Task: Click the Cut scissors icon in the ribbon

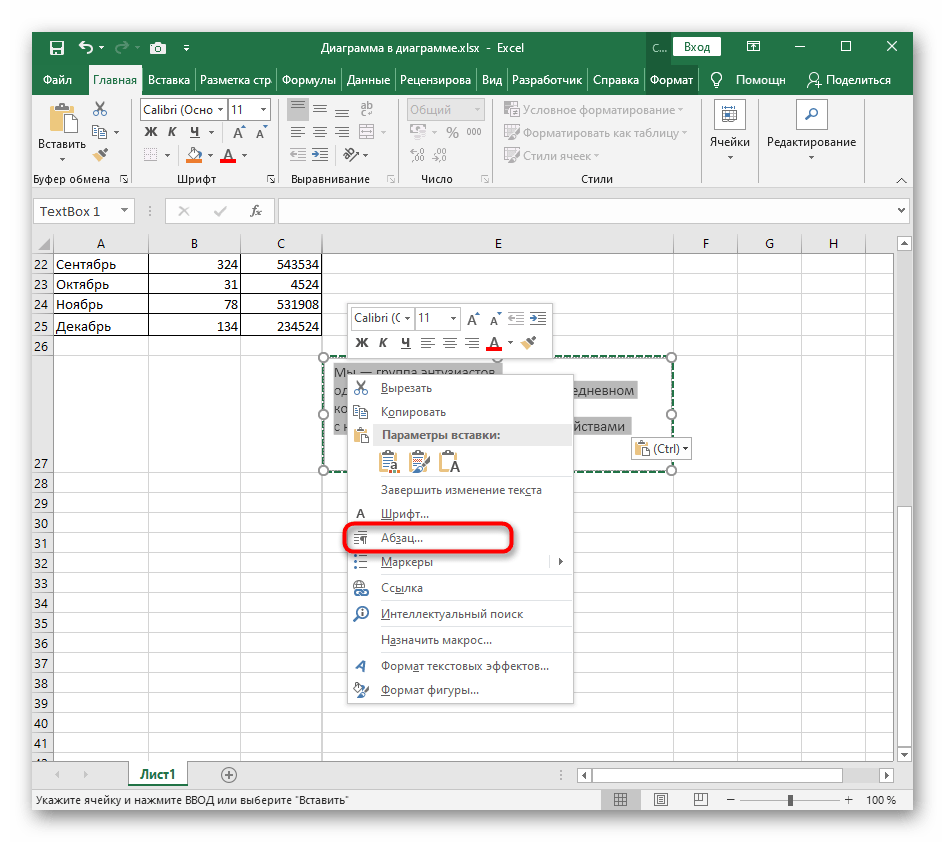Action: (x=100, y=110)
